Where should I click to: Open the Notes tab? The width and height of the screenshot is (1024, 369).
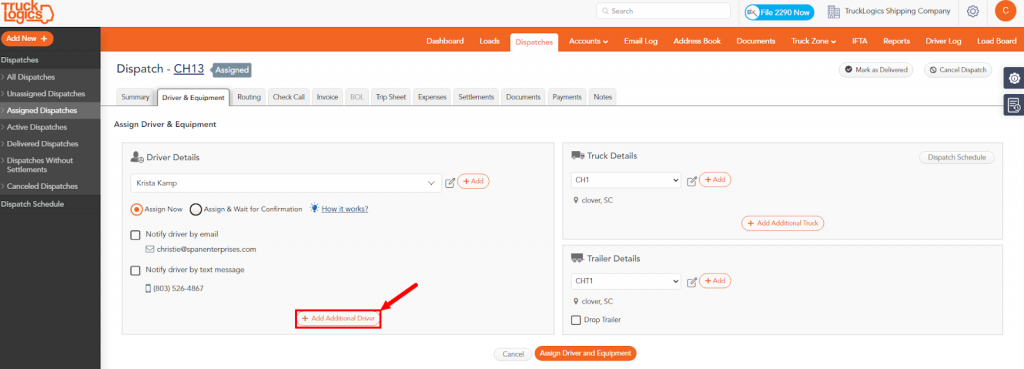click(x=603, y=97)
